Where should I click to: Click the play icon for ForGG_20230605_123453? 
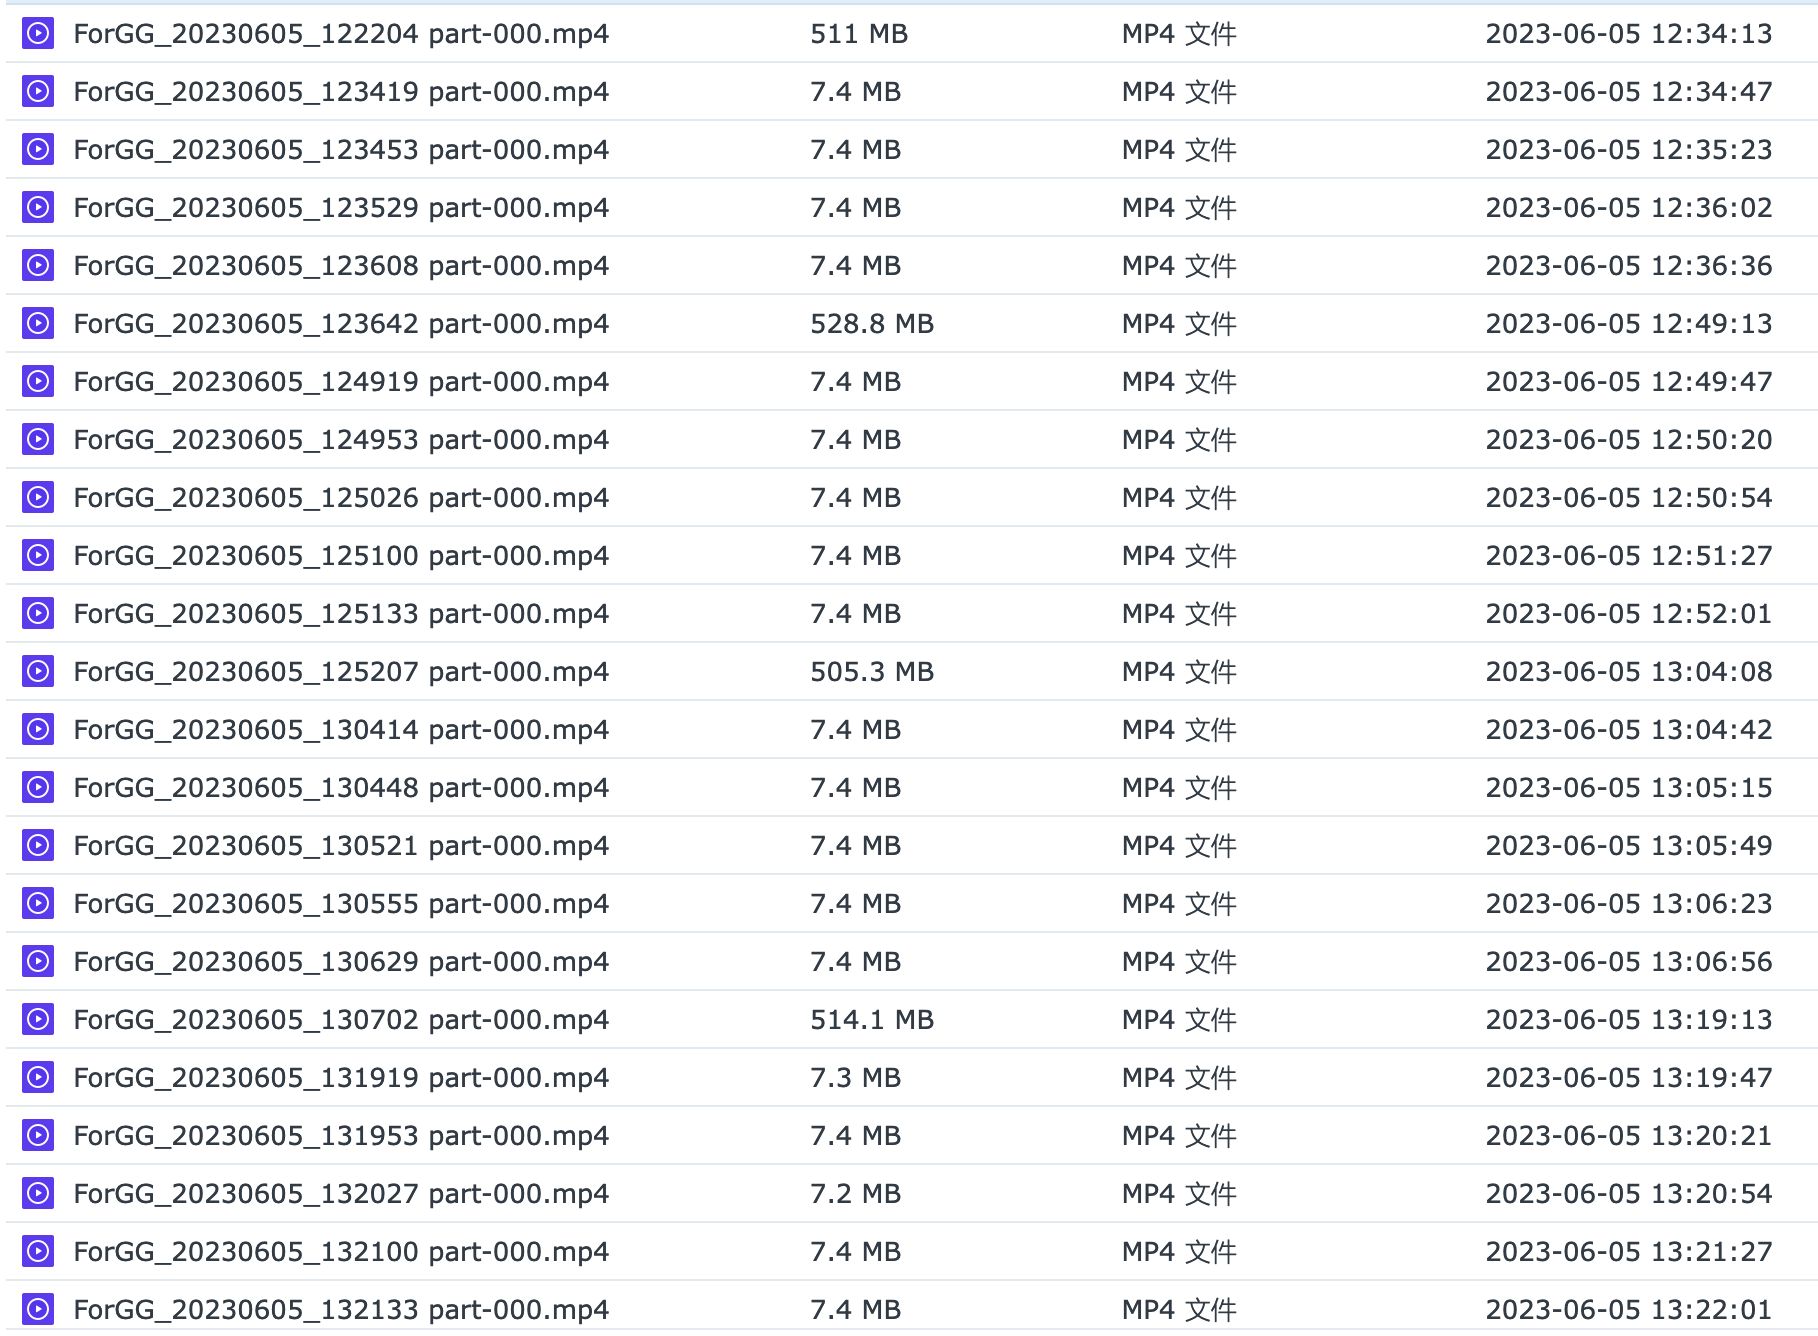[37, 149]
